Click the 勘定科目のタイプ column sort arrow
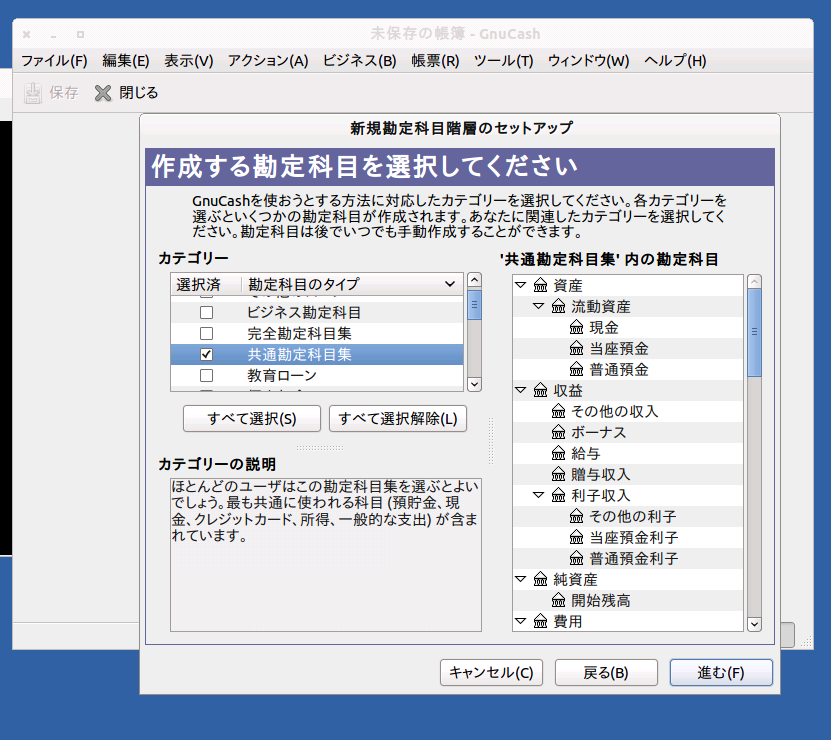Screen dimensions: 831x740 [x=450, y=284]
